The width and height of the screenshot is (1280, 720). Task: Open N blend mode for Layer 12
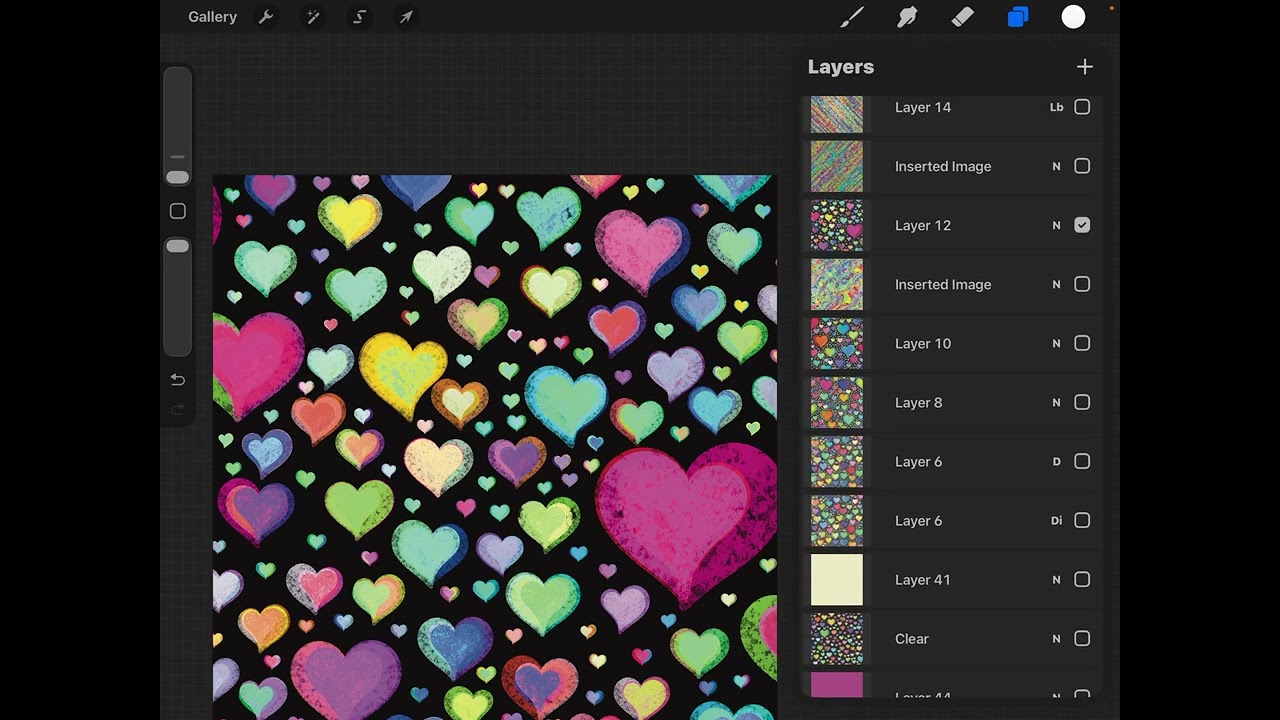coord(1056,225)
